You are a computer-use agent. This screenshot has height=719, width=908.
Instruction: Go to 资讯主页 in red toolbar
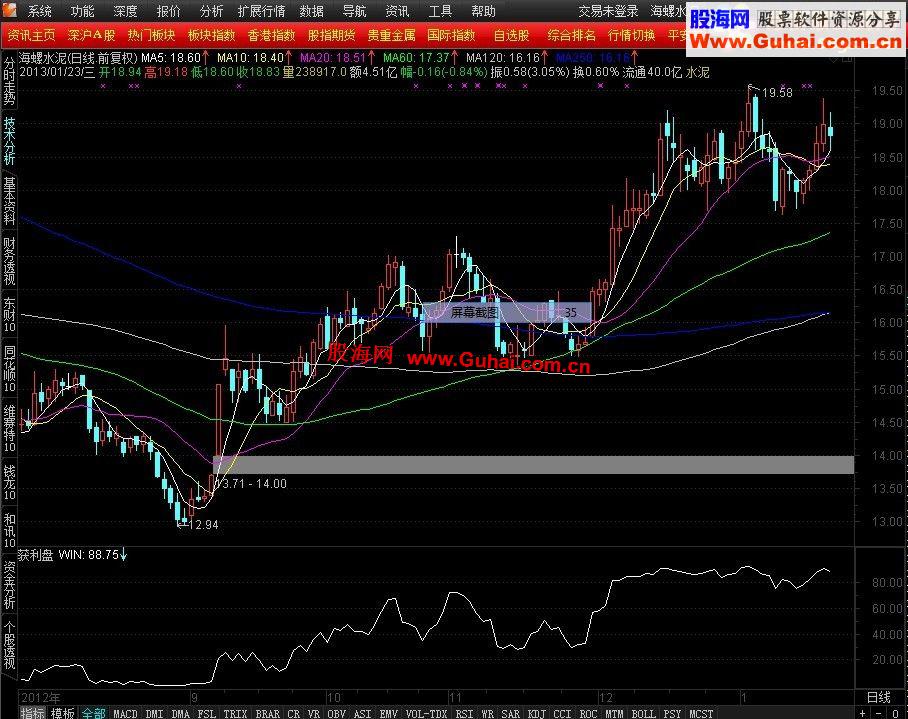pyautogui.click(x=31, y=35)
